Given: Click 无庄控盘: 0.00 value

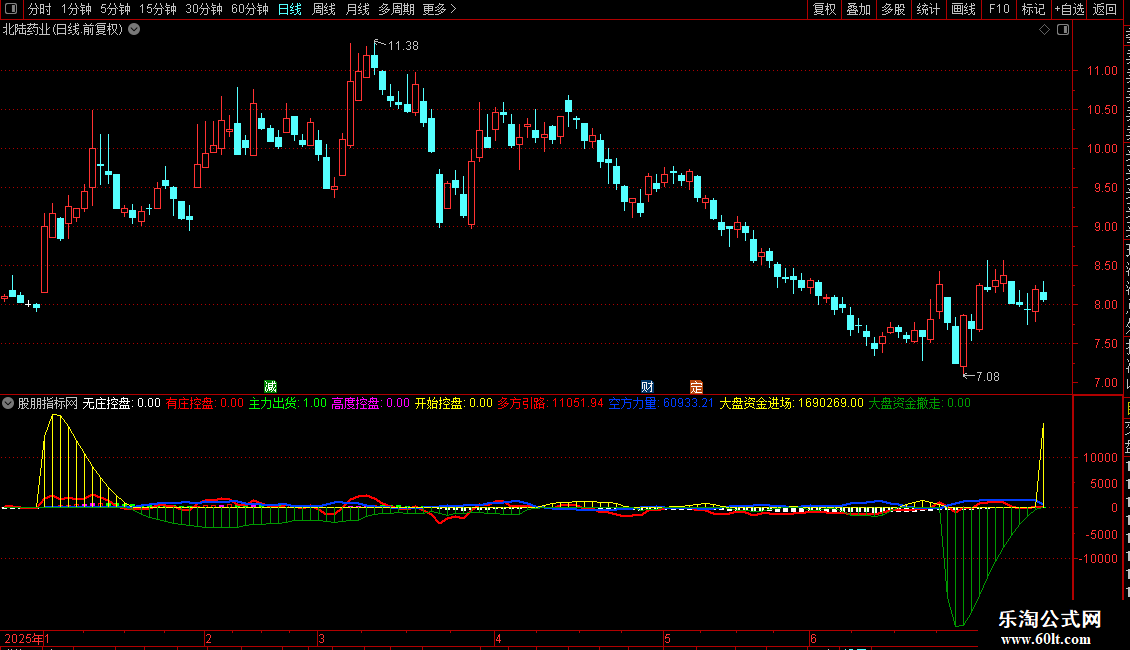Looking at the screenshot, I should coord(121,404).
